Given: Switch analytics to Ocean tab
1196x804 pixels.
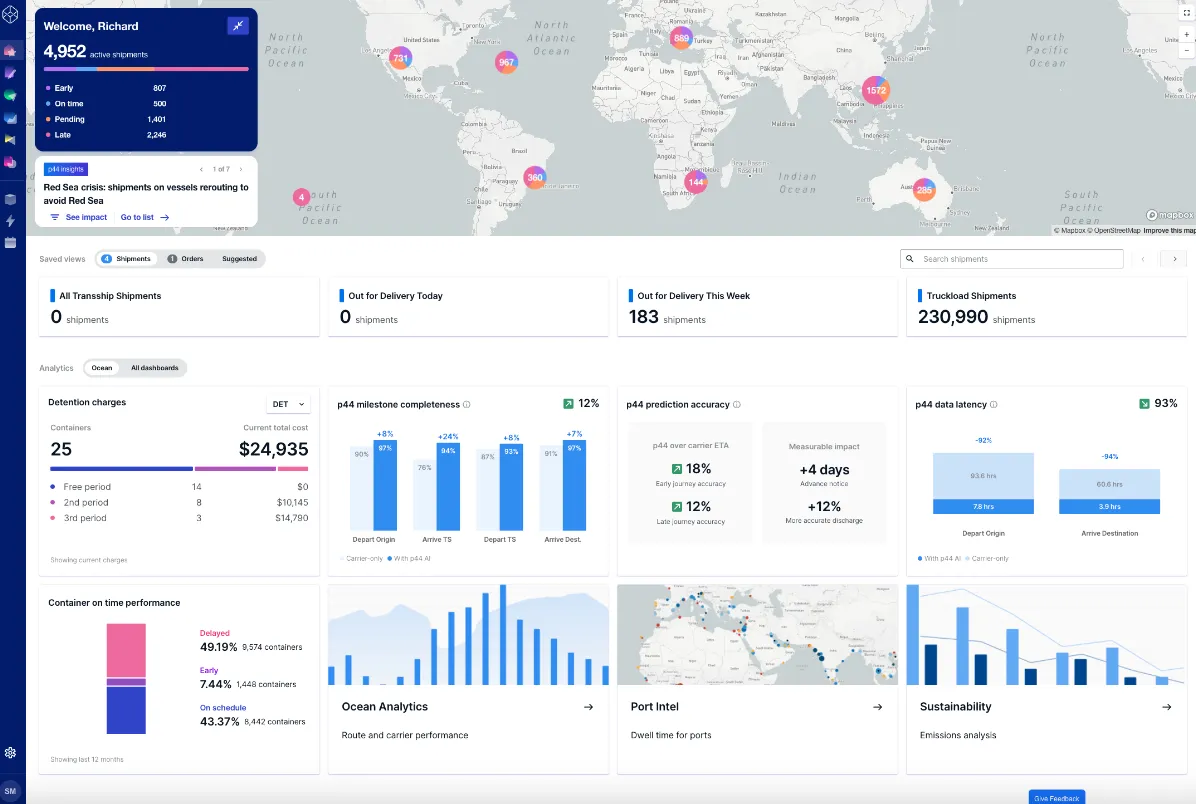Looking at the screenshot, I should 101,368.
